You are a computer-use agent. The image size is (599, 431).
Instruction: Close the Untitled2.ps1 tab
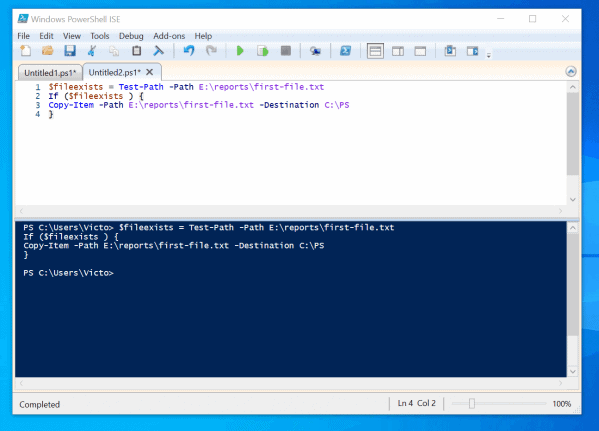150,72
